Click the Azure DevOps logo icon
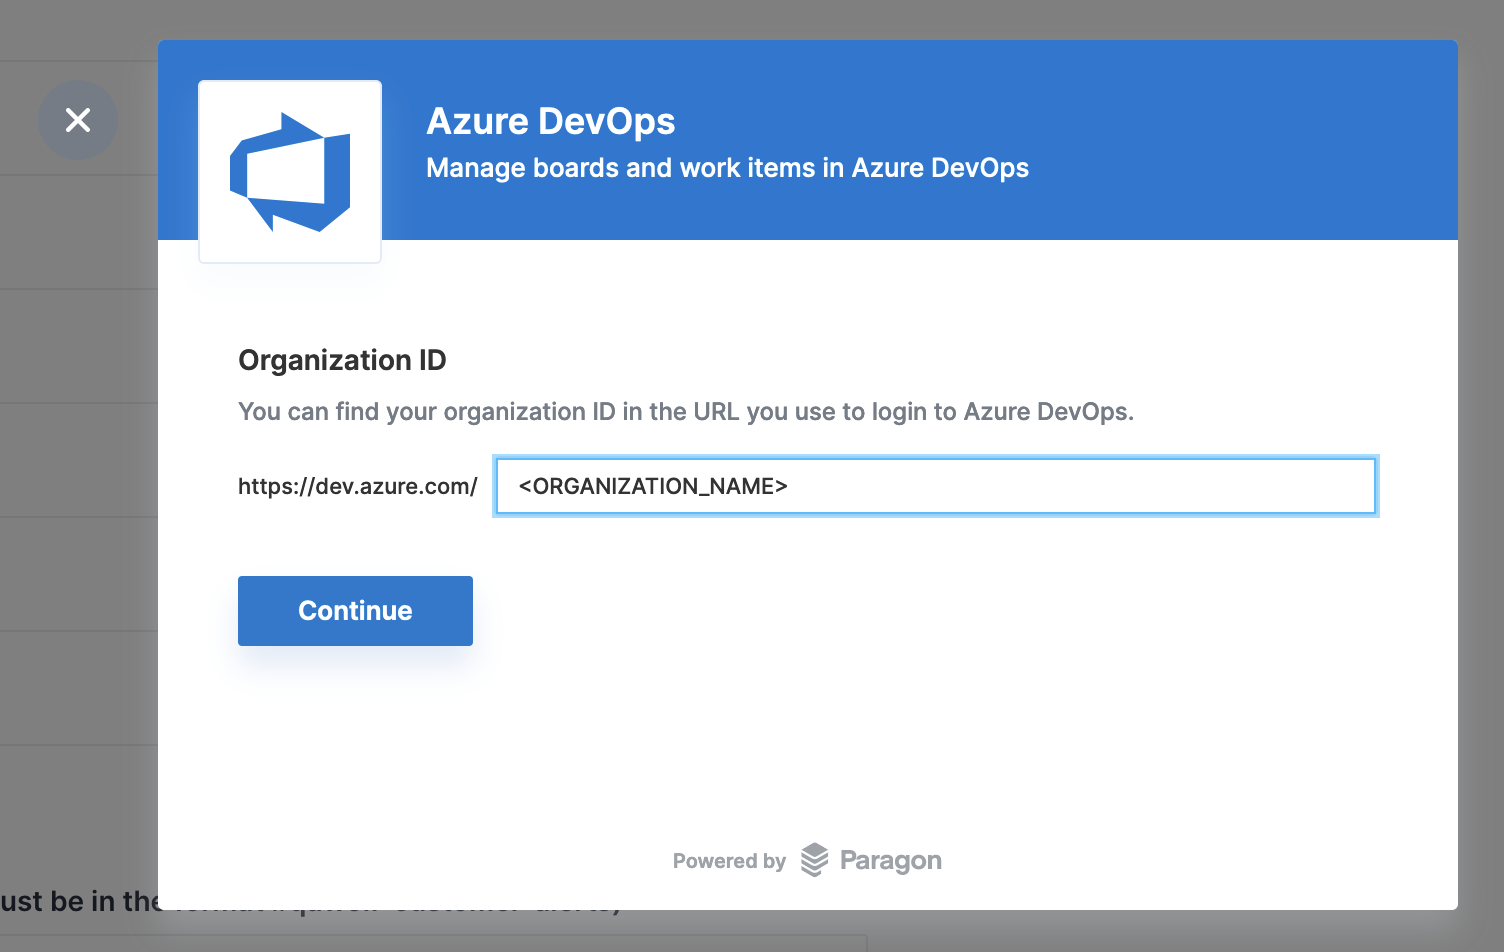 [290, 172]
